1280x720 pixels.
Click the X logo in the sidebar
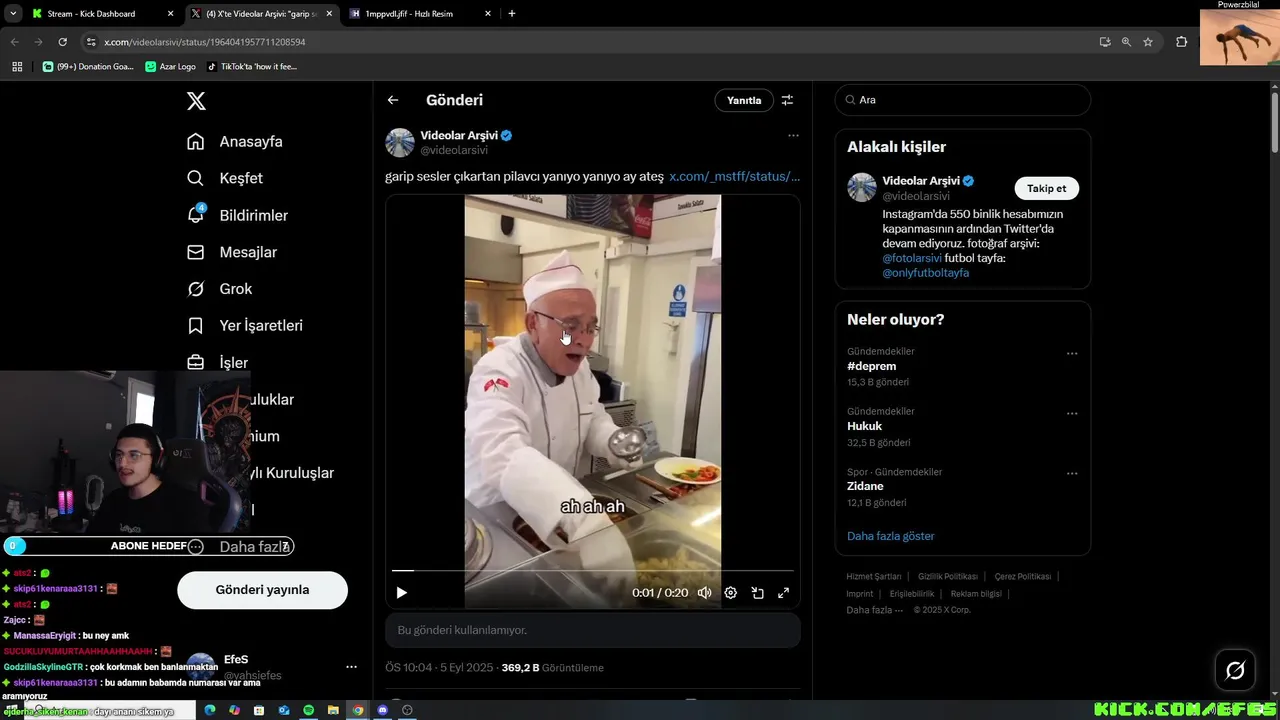[196, 101]
